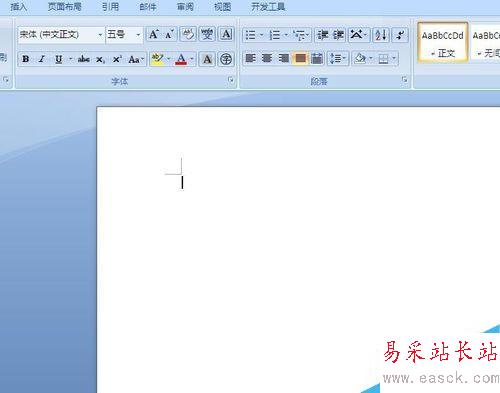Apply character shading with the gray A

click(x=207, y=59)
